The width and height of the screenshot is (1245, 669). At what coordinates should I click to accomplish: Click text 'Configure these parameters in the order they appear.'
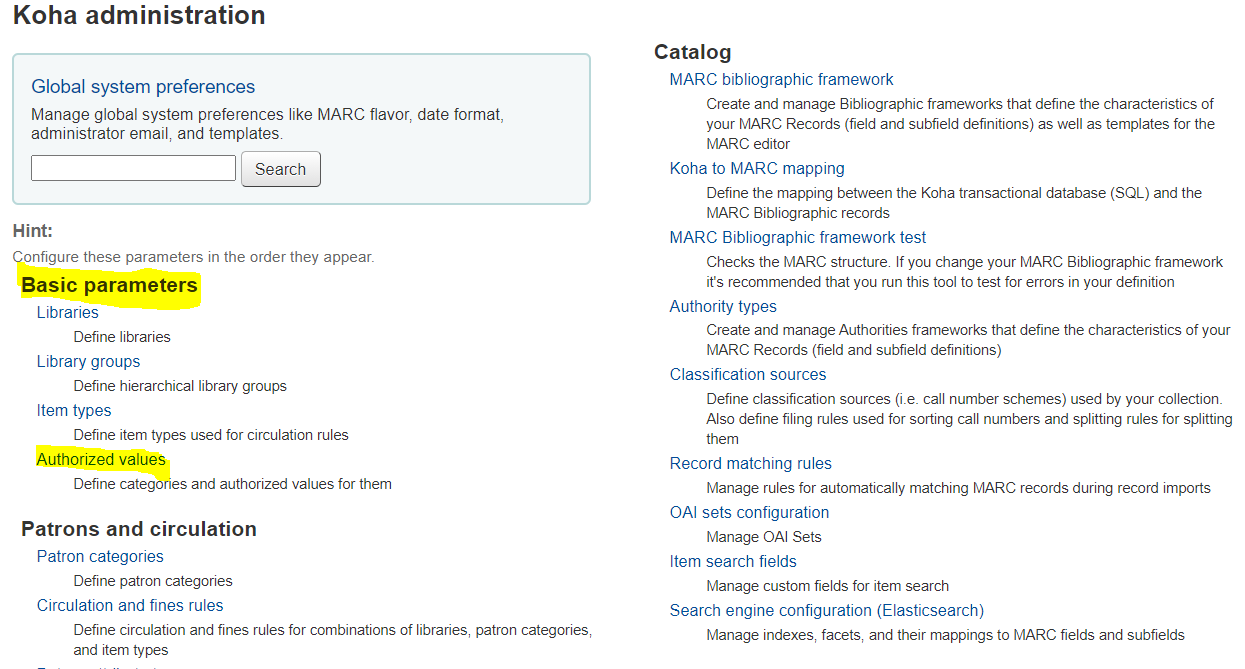[x=194, y=257]
